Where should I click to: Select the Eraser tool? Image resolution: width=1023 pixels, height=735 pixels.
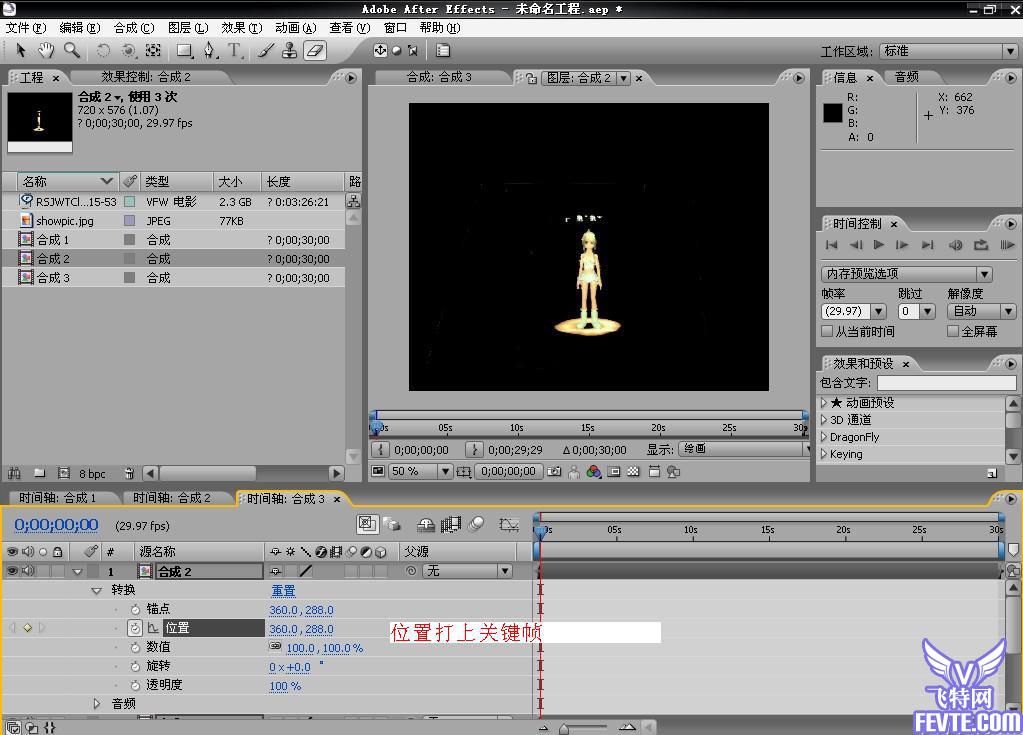pyautogui.click(x=315, y=51)
